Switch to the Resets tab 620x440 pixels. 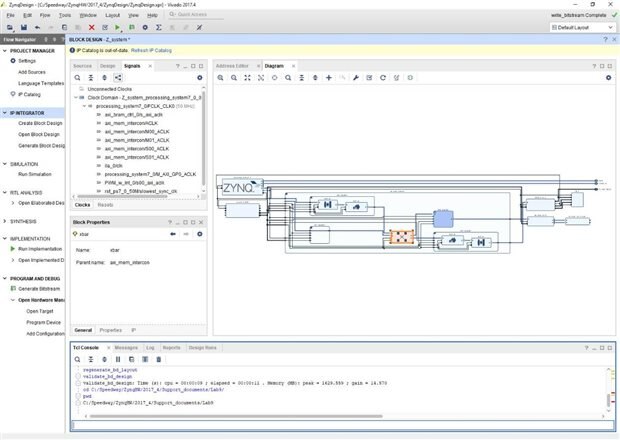tap(105, 204)
